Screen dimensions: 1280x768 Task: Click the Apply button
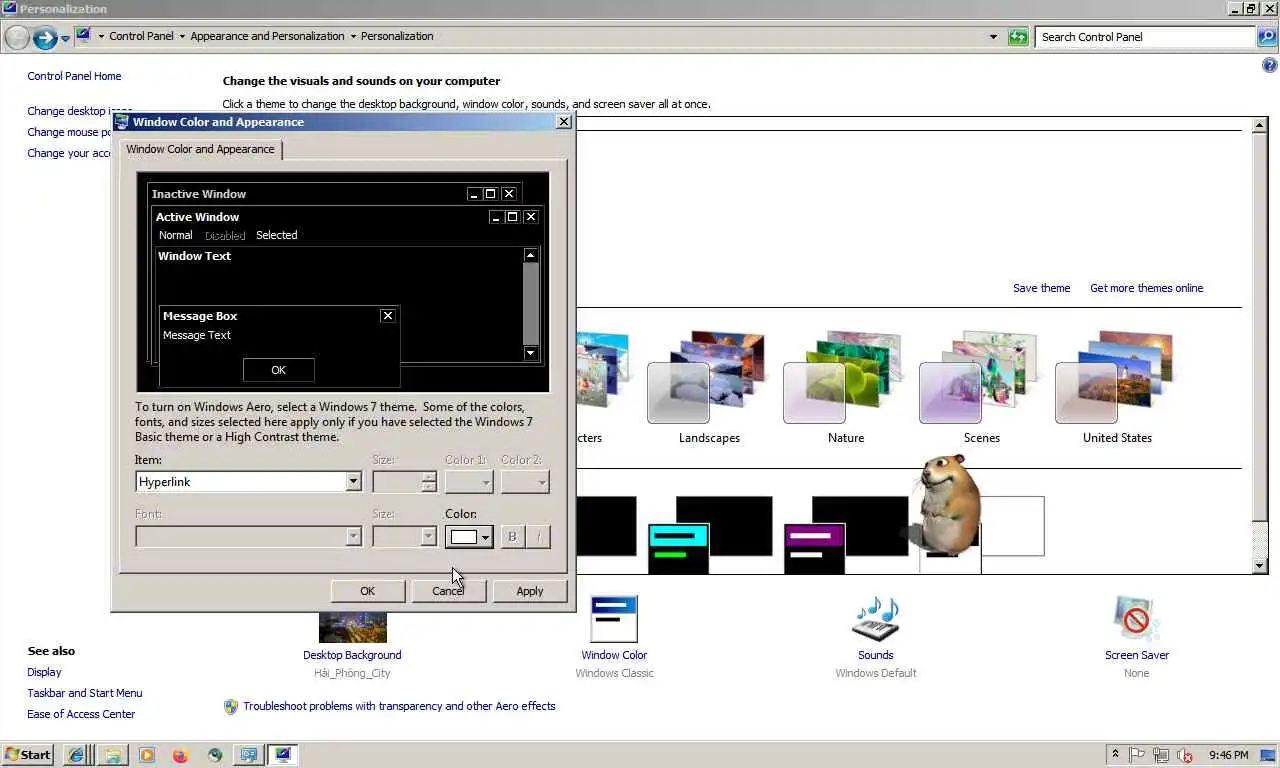530,591
